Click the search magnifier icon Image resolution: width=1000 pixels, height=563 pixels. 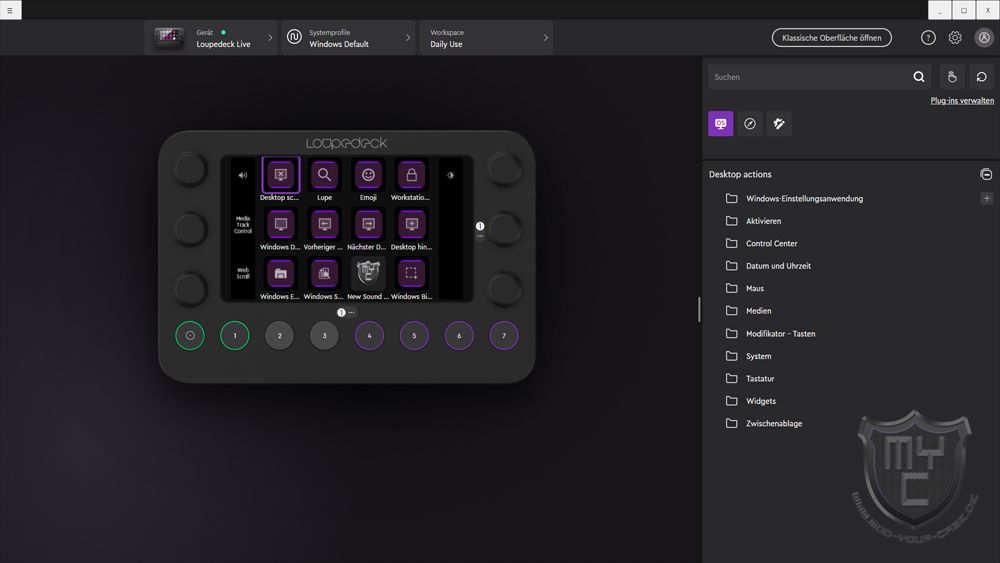coord(918,77)
